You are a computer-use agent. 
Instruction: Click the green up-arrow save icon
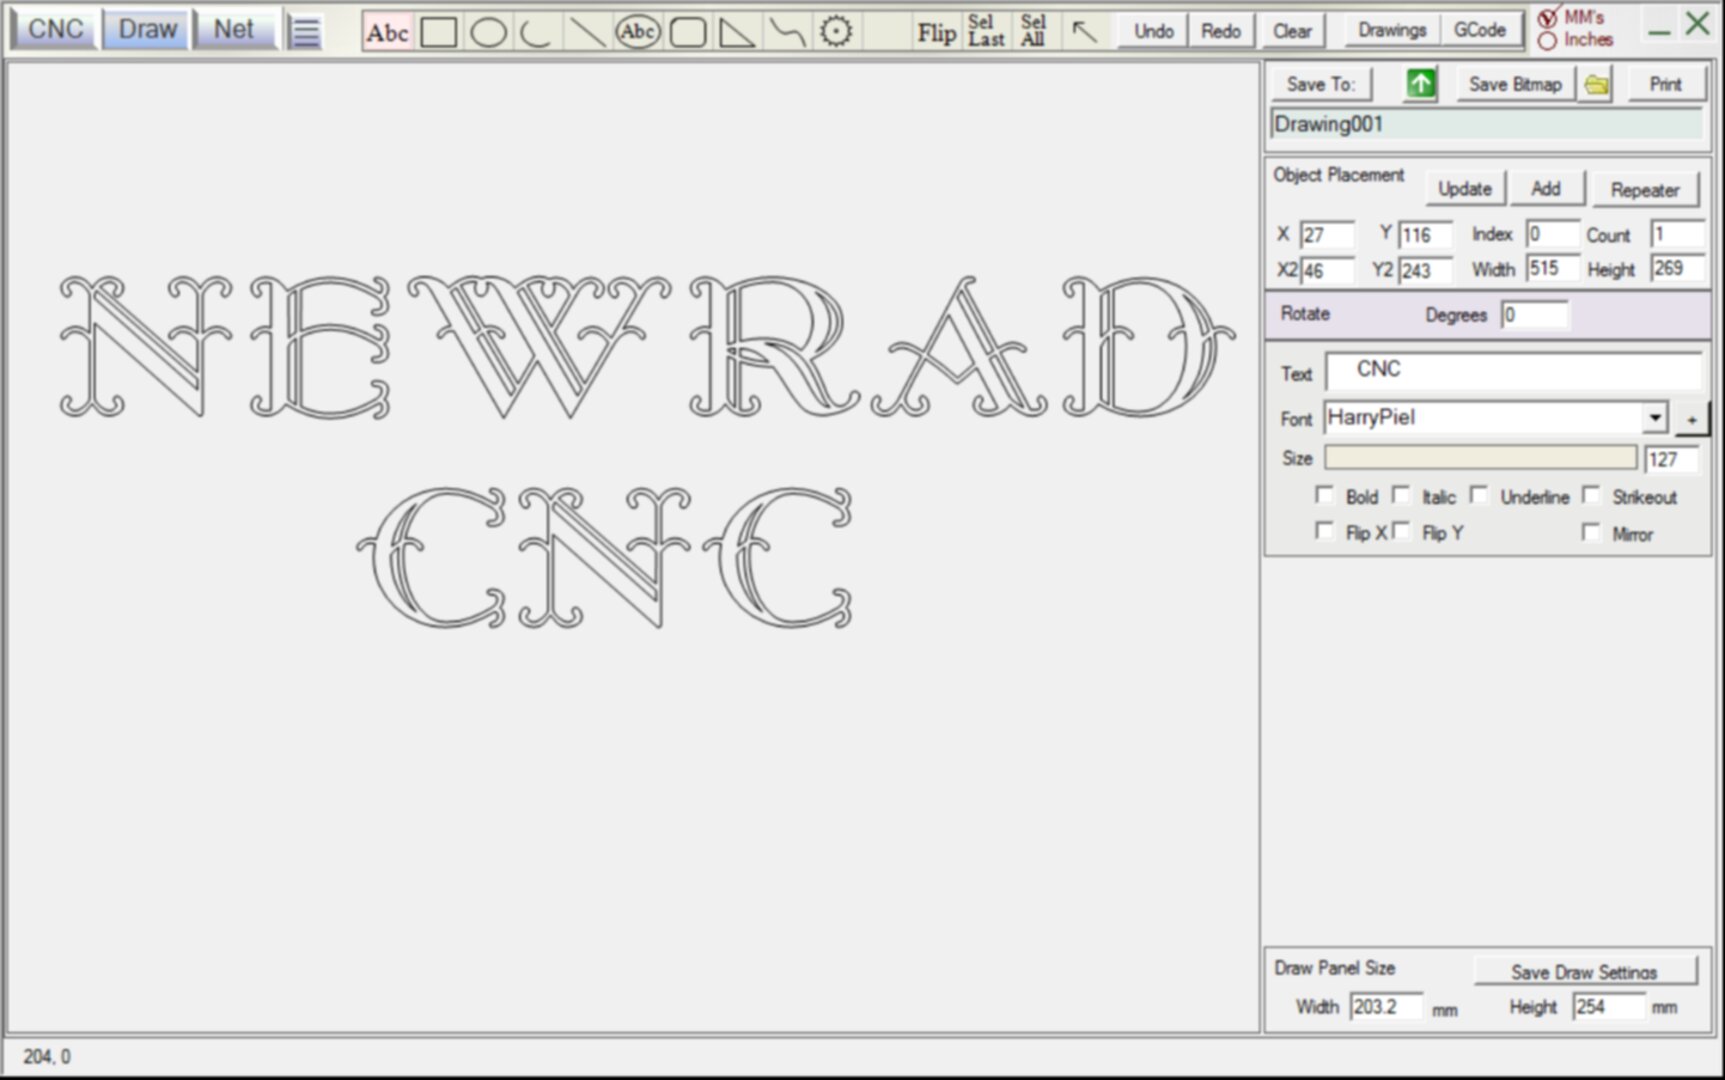1420,84
